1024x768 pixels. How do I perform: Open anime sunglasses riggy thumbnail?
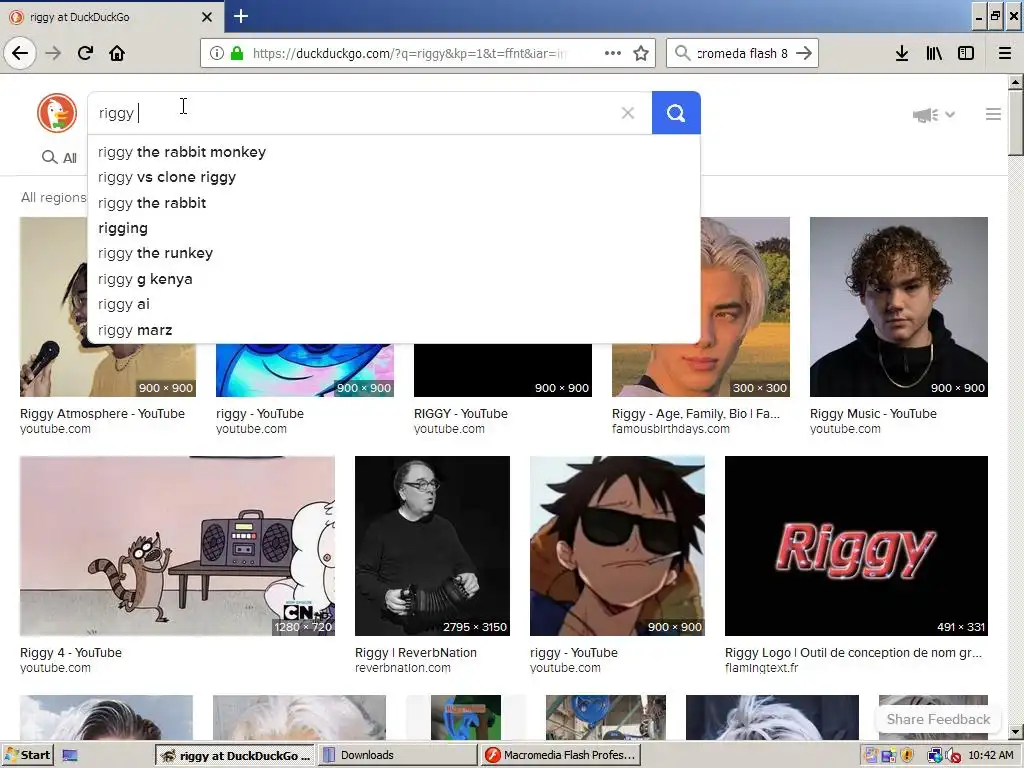point(617,546)
